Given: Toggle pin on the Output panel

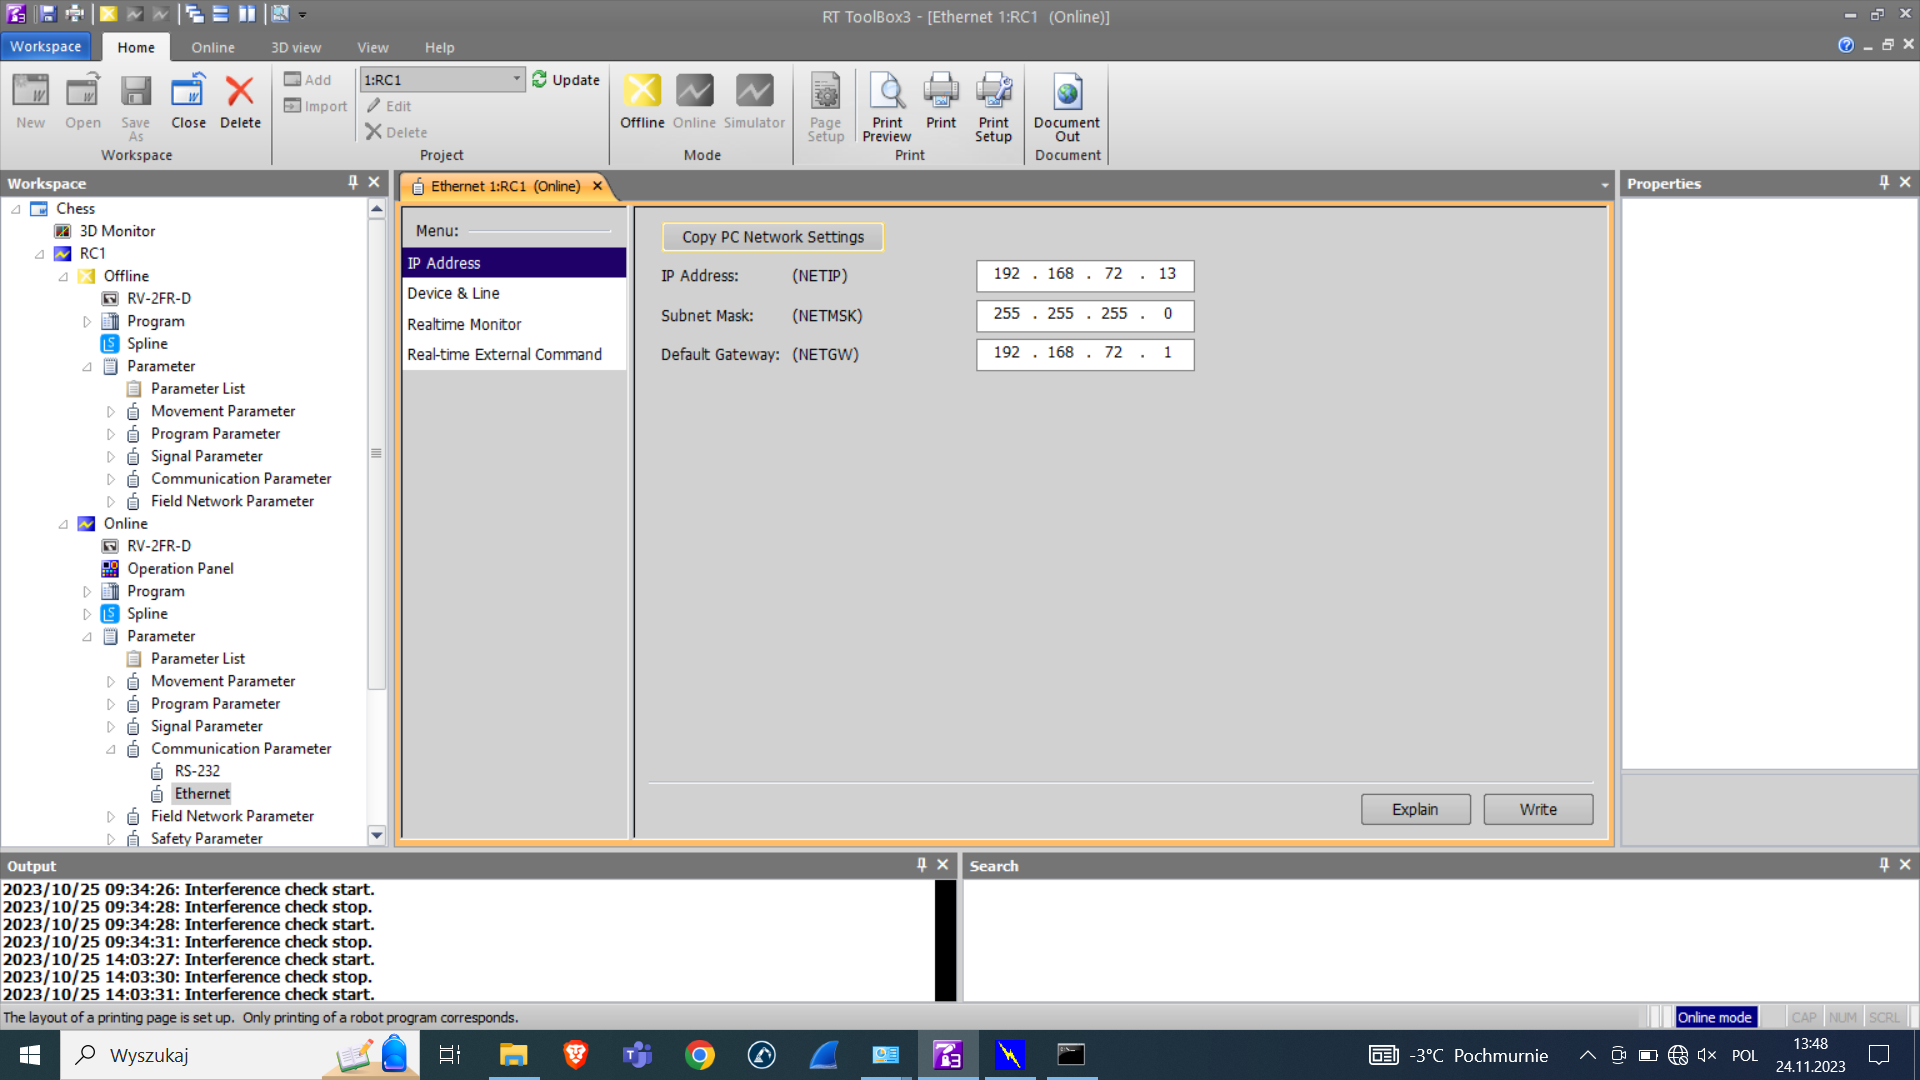Looking at the screenshot, I should [x=921, y=865].
